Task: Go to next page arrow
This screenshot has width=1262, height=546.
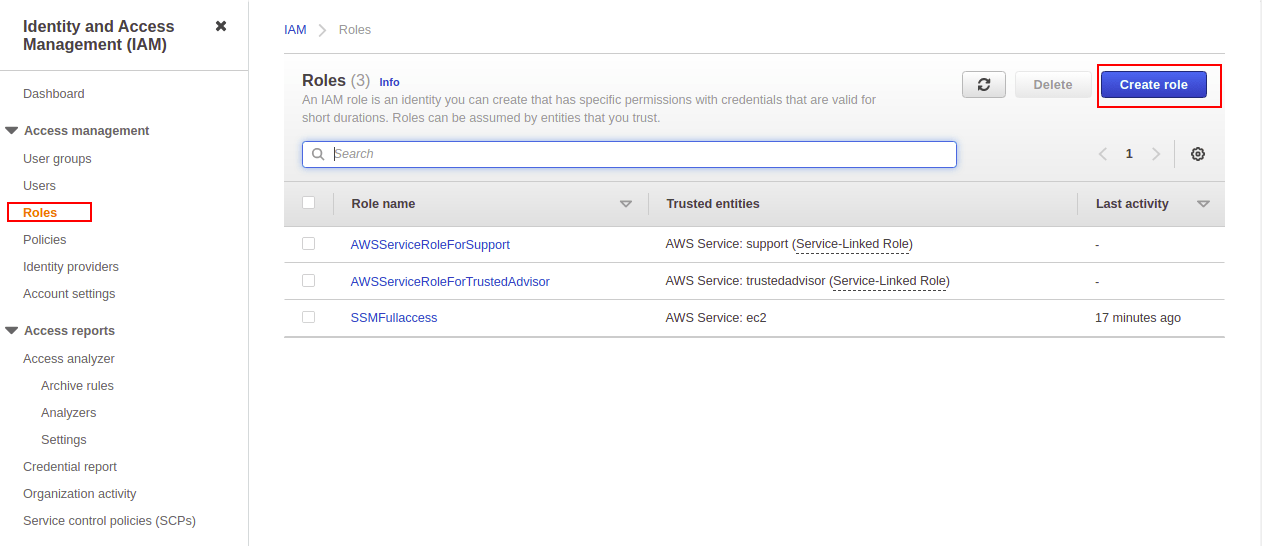Action: pos(1156,154)
